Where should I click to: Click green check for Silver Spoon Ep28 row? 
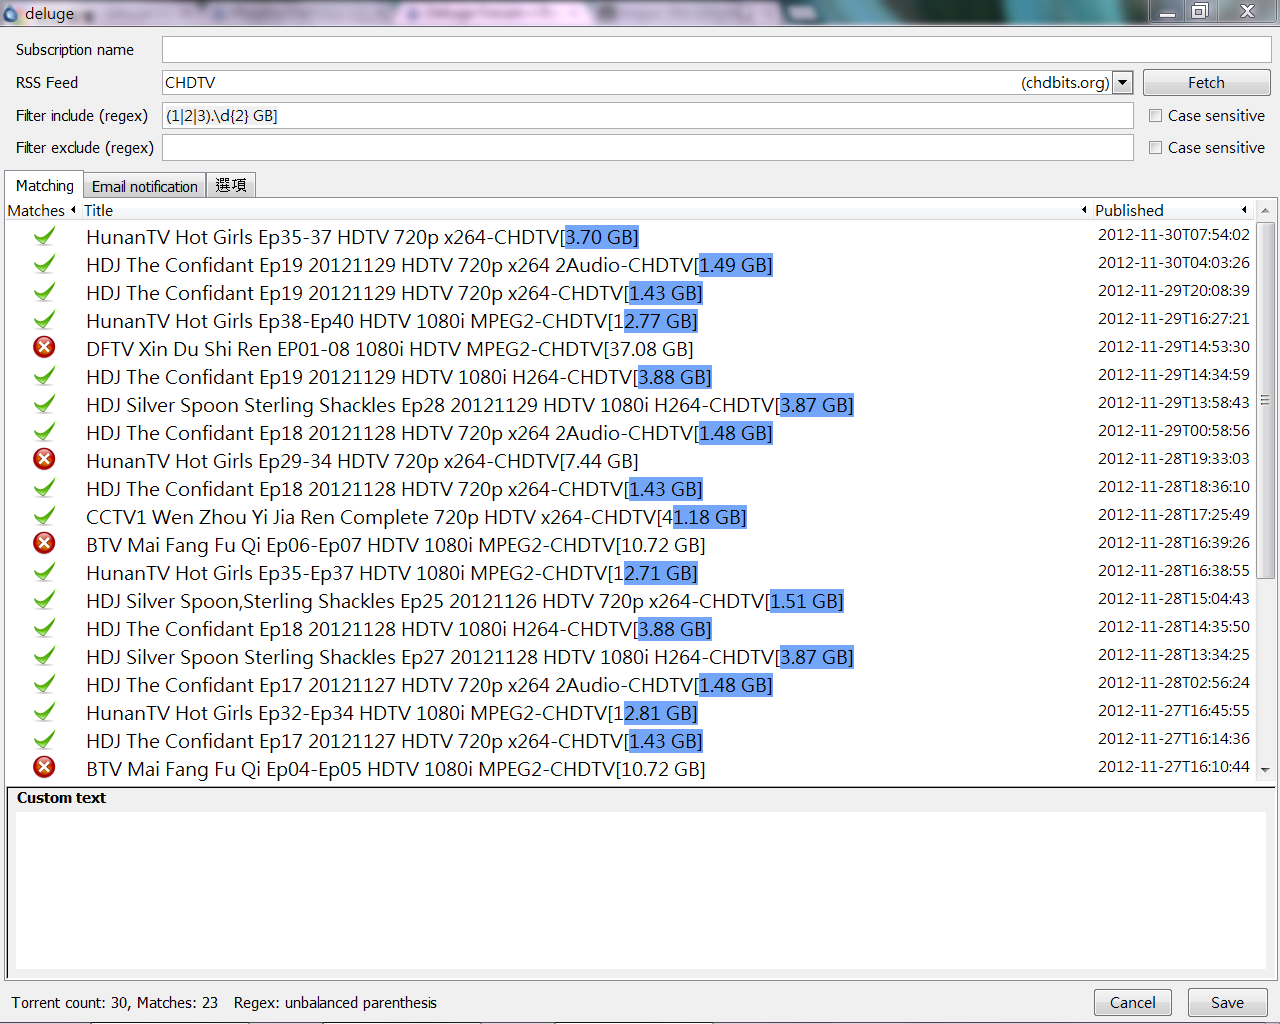click(44, 404)
